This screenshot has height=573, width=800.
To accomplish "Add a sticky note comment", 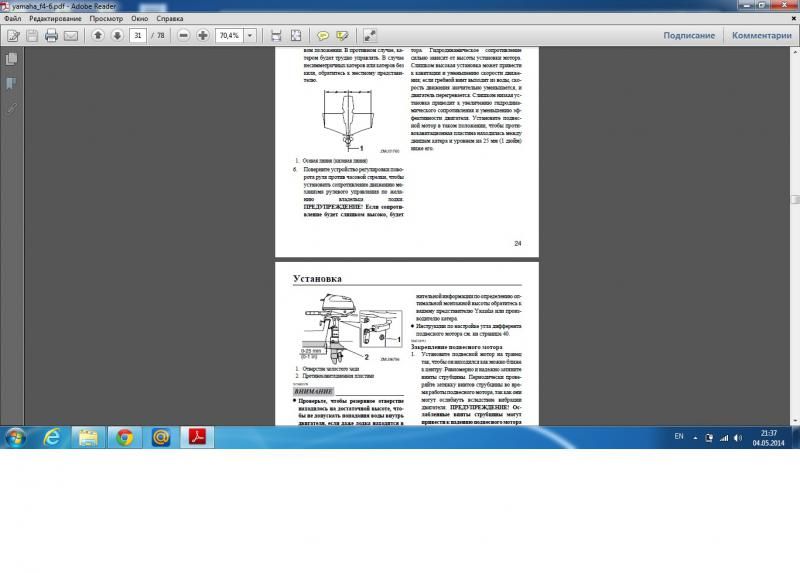I will click(x=323, y=35).
